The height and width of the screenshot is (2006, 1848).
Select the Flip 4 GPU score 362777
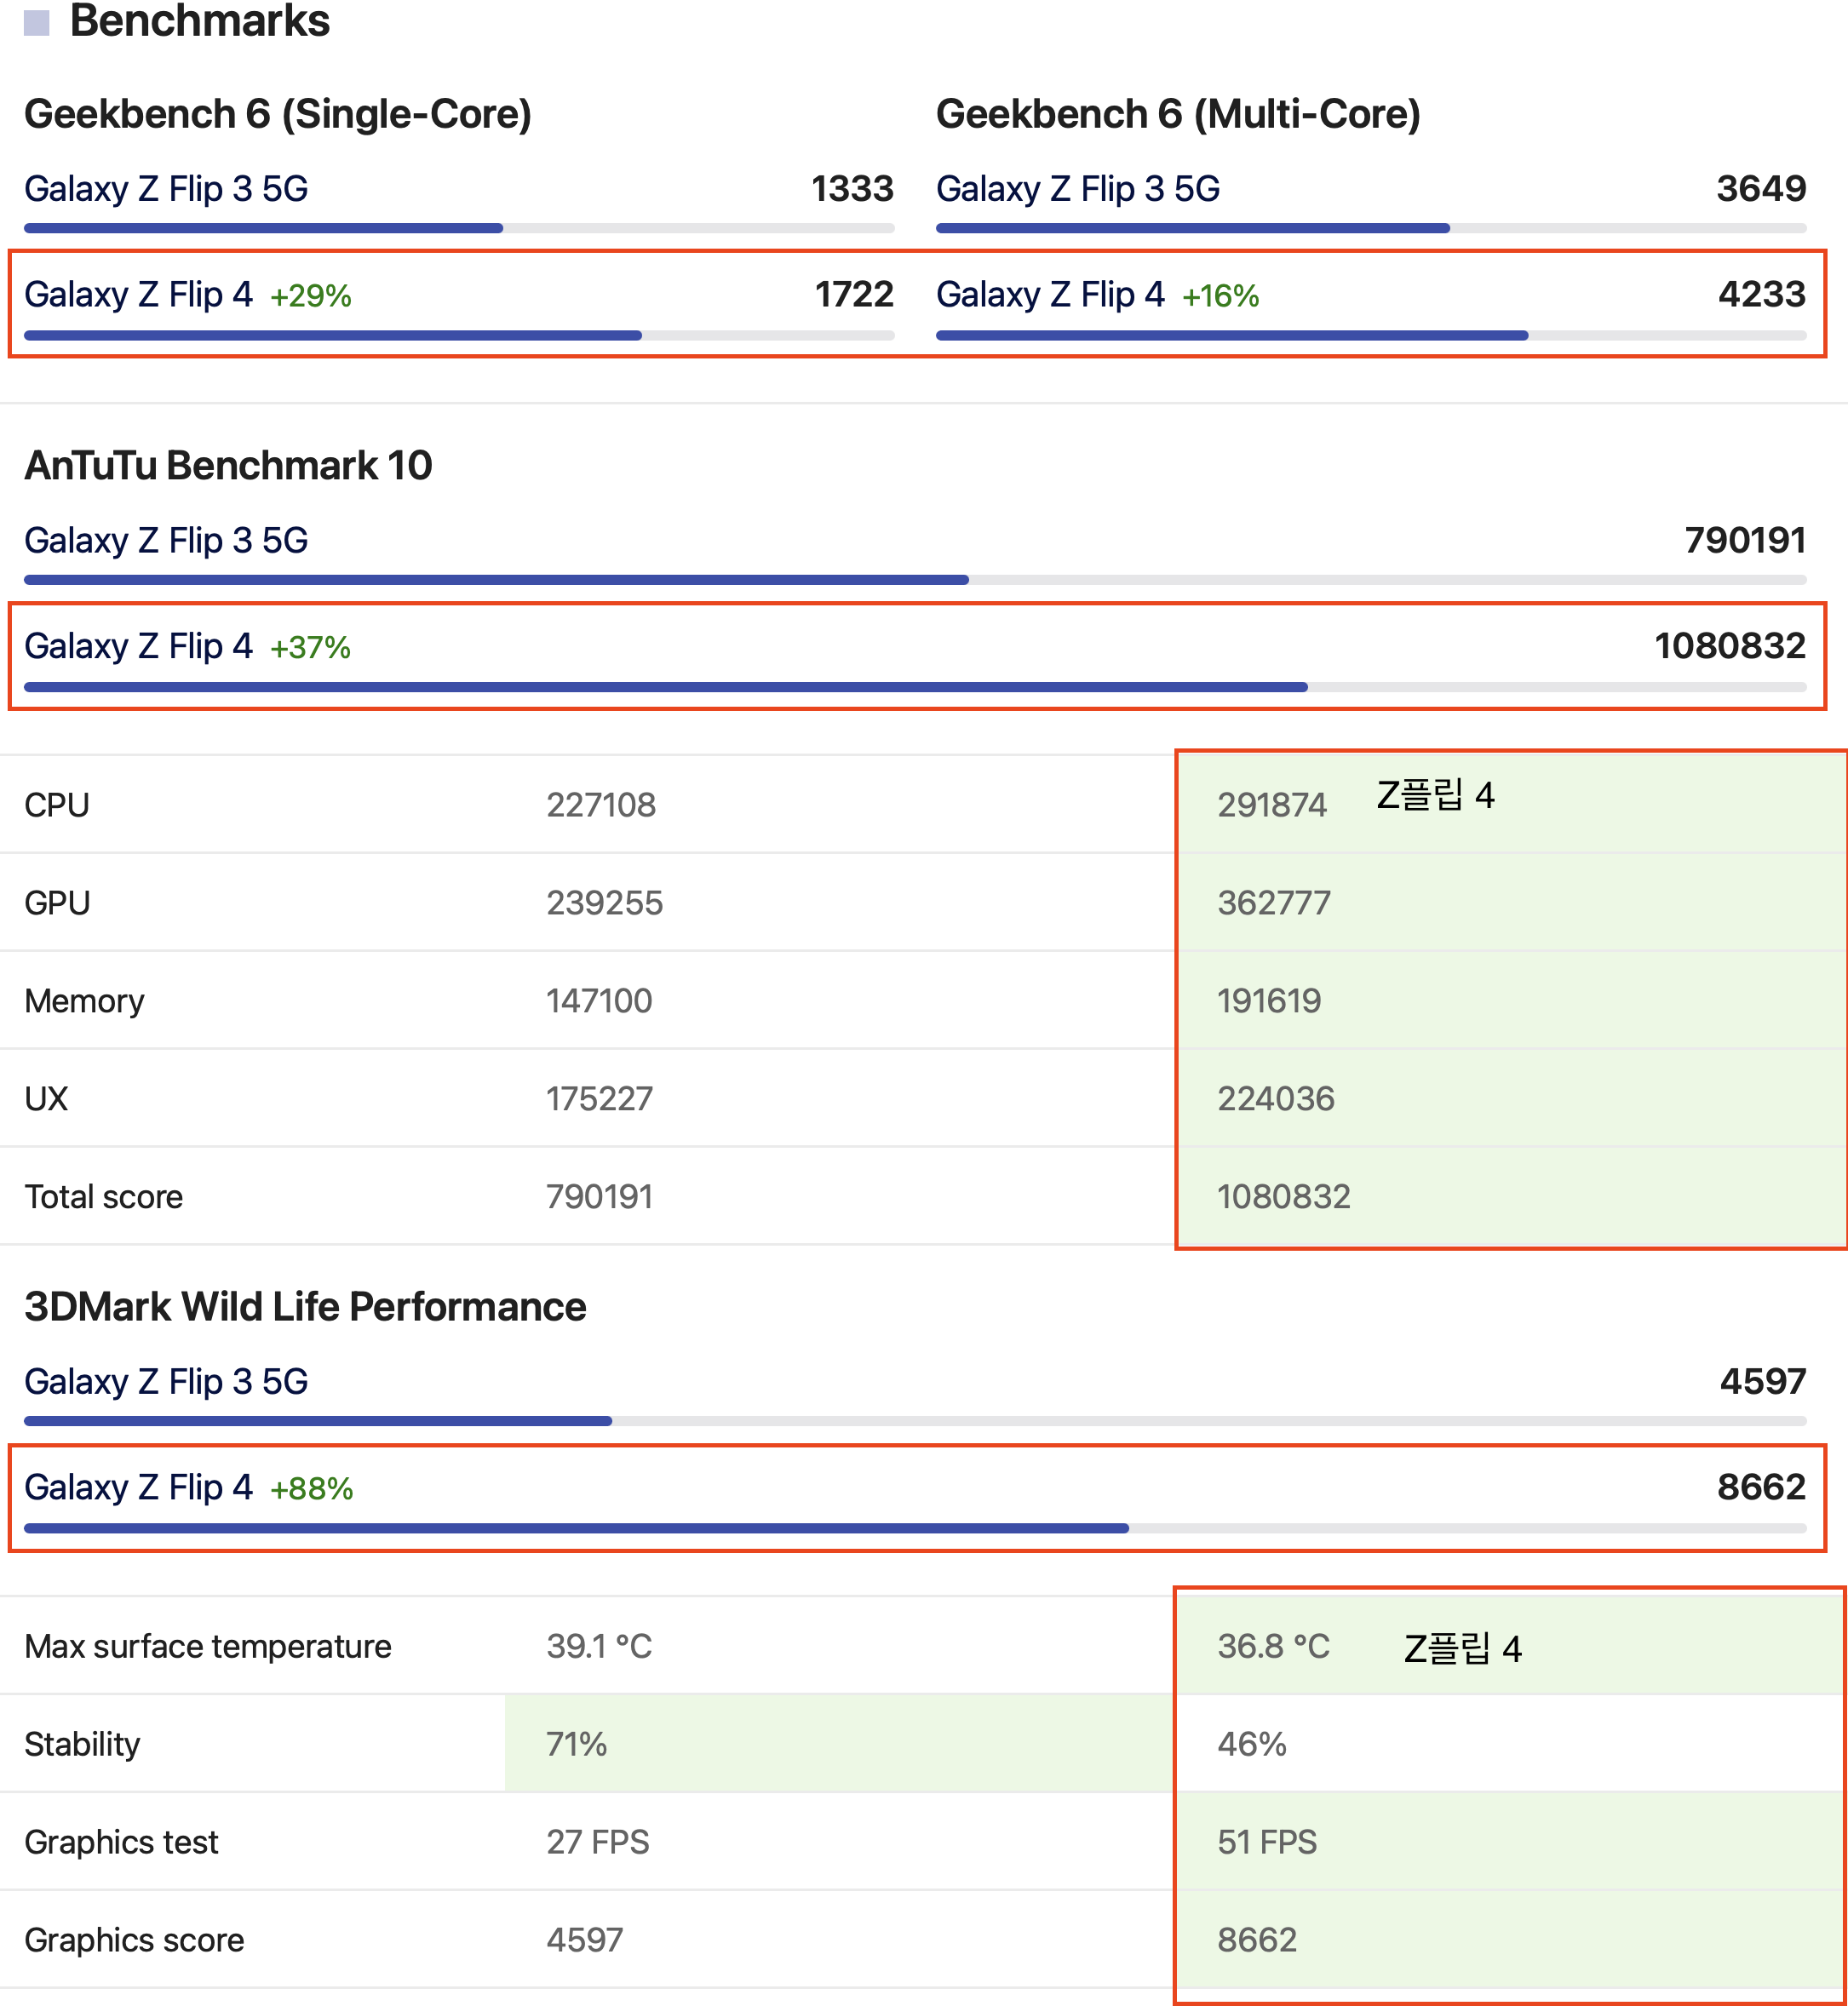[1273, 903]
